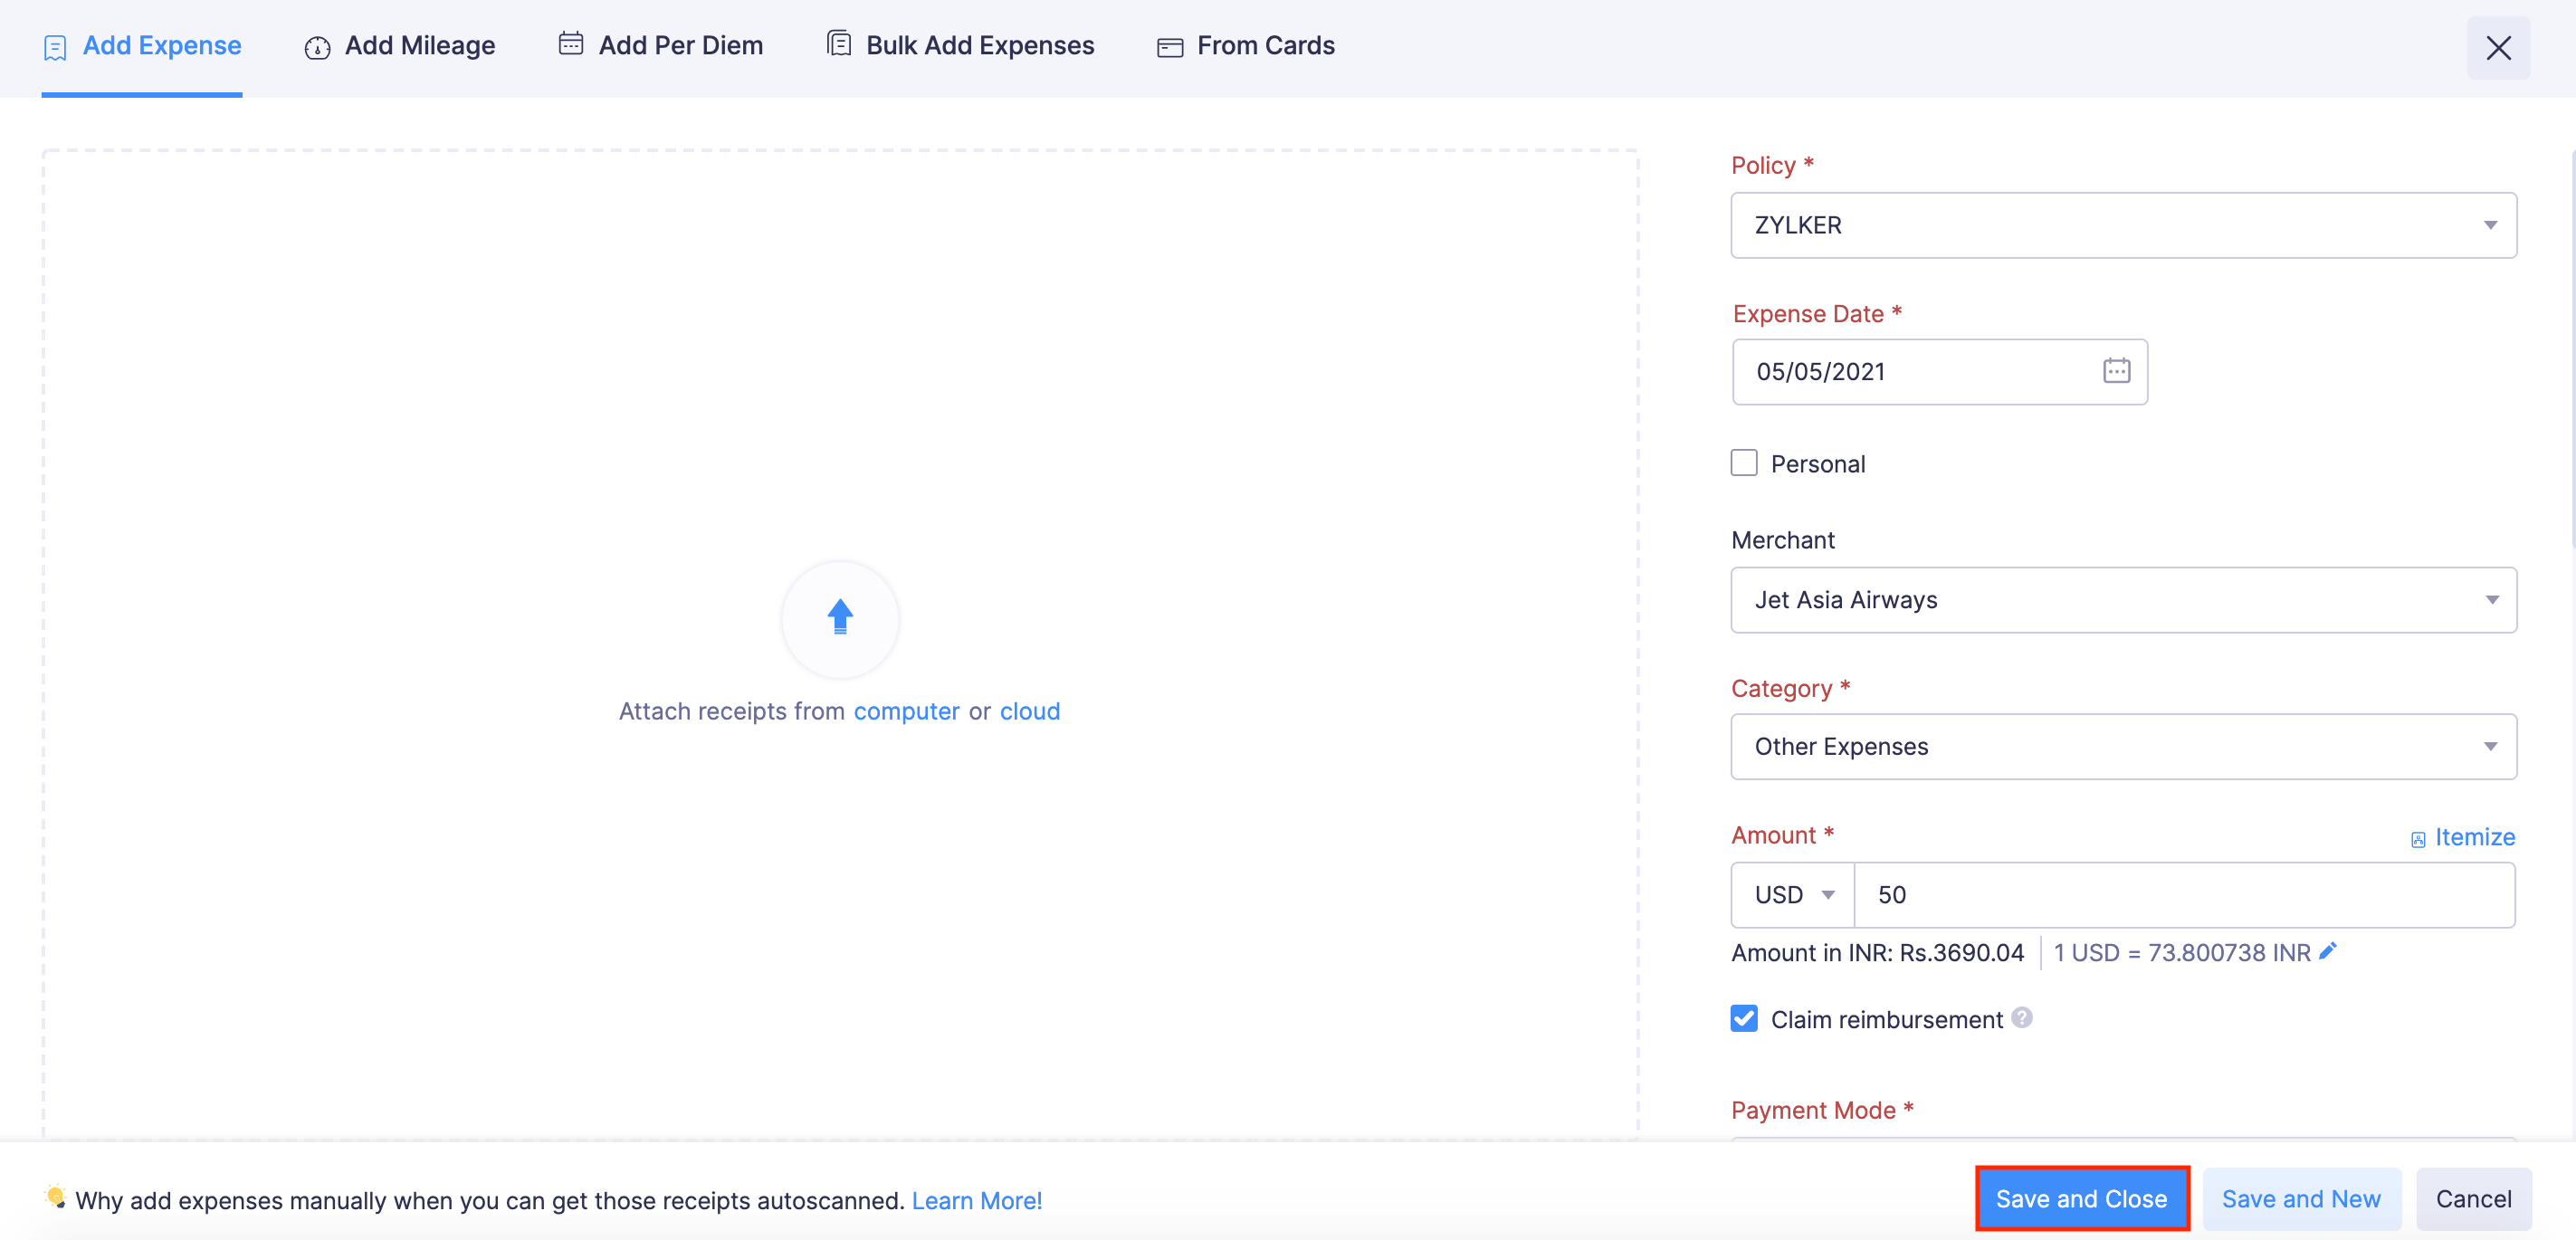Open Add Mileage via its gauge icon
This screenshot has width=2576, height=1240.
pyautogui.click(x=317, y=47)
